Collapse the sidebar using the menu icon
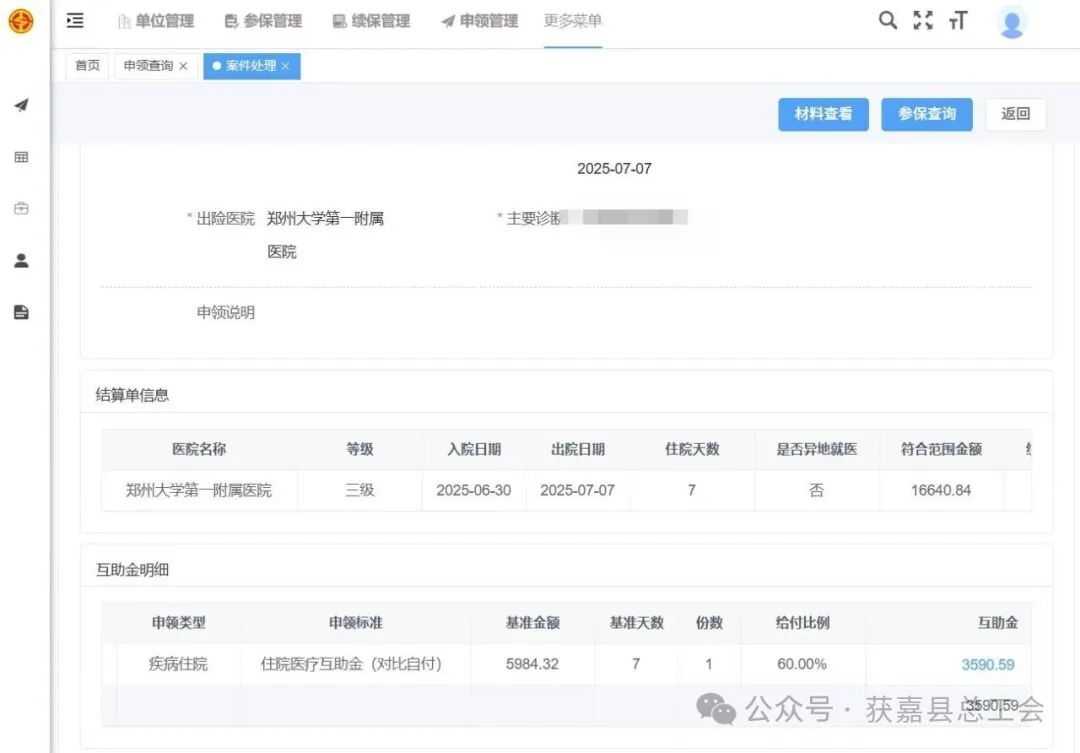Viewport: 1080px width, 753px height. tap(74, 19)
